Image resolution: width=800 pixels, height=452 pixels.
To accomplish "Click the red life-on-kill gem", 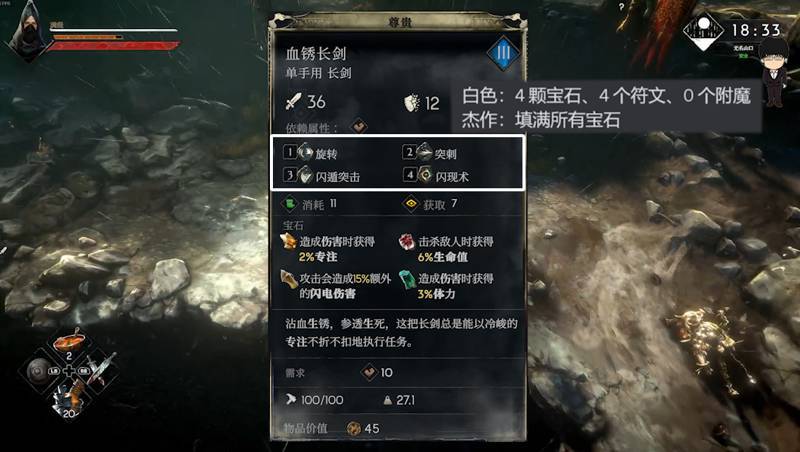I will pos(407,241).
